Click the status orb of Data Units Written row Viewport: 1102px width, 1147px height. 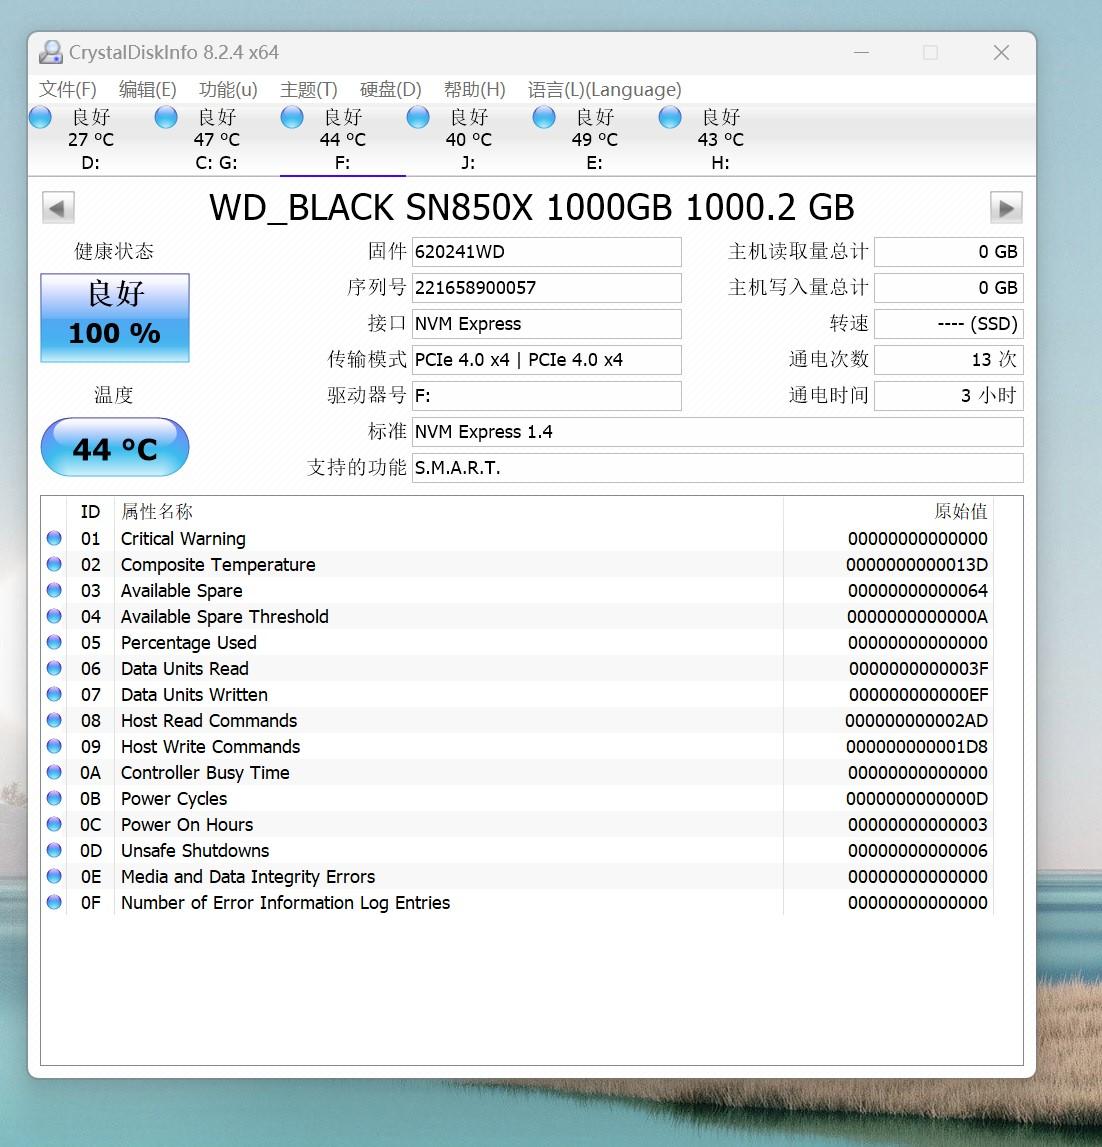pos(54,694)
